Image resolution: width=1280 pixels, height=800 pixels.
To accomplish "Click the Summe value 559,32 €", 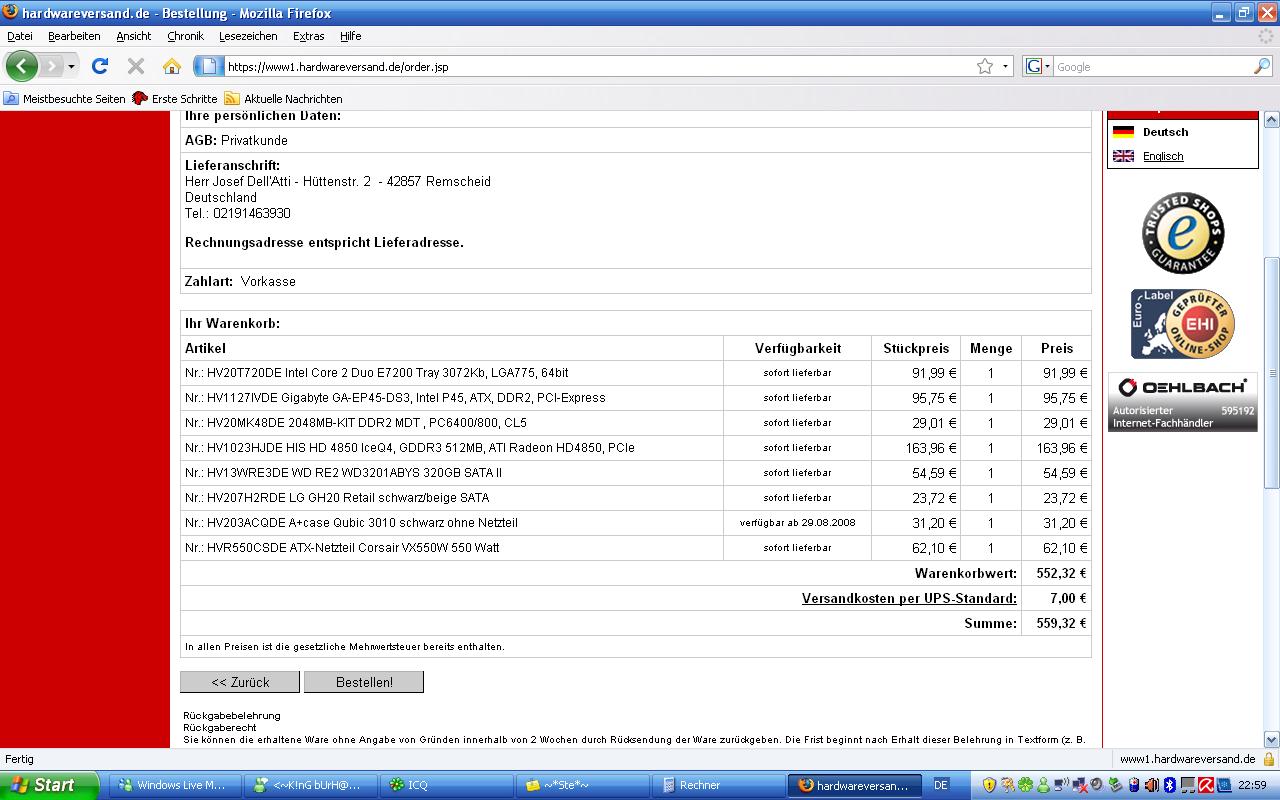I will pyautogui.click(x=1061, y=623).
